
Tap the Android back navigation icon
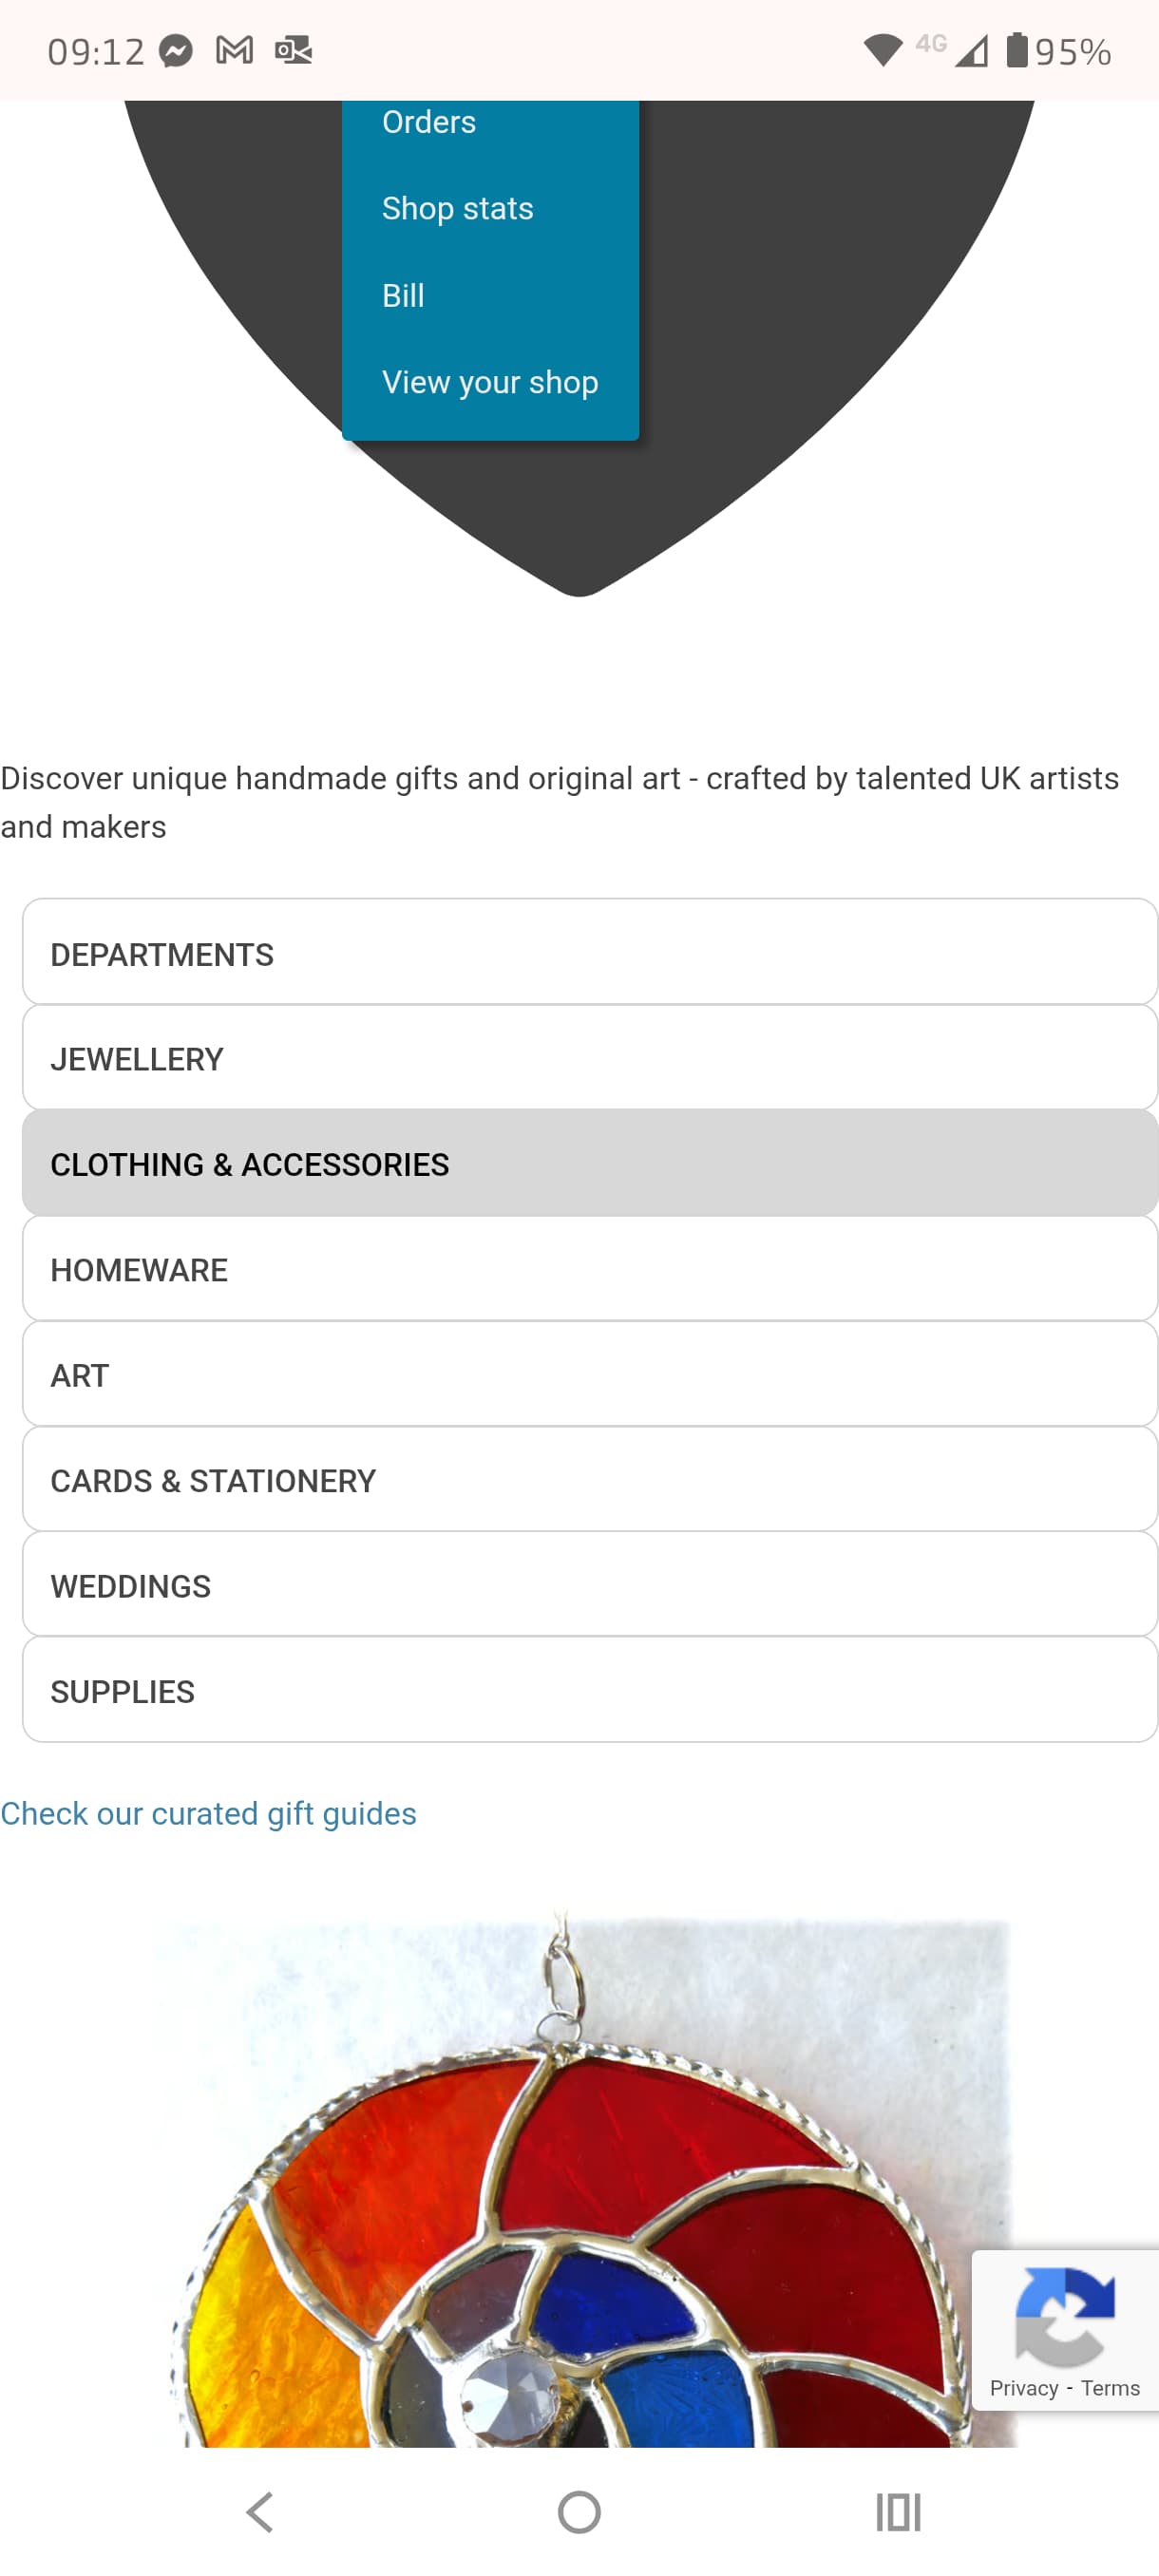(x=260, y=2511)
